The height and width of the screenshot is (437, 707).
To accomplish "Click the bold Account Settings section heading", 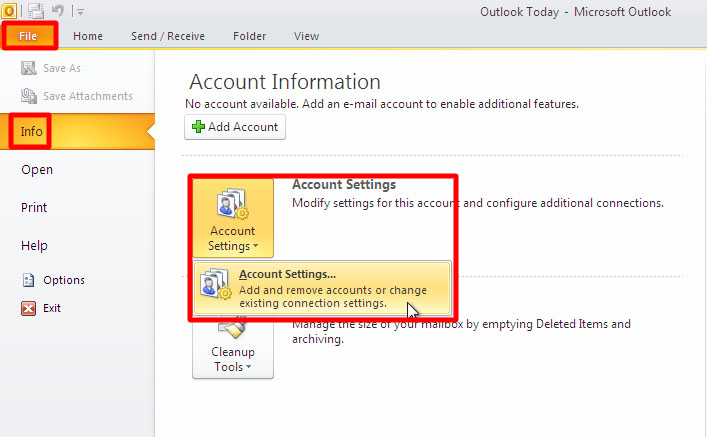I will pyautogui.click(x=344, y=184).
